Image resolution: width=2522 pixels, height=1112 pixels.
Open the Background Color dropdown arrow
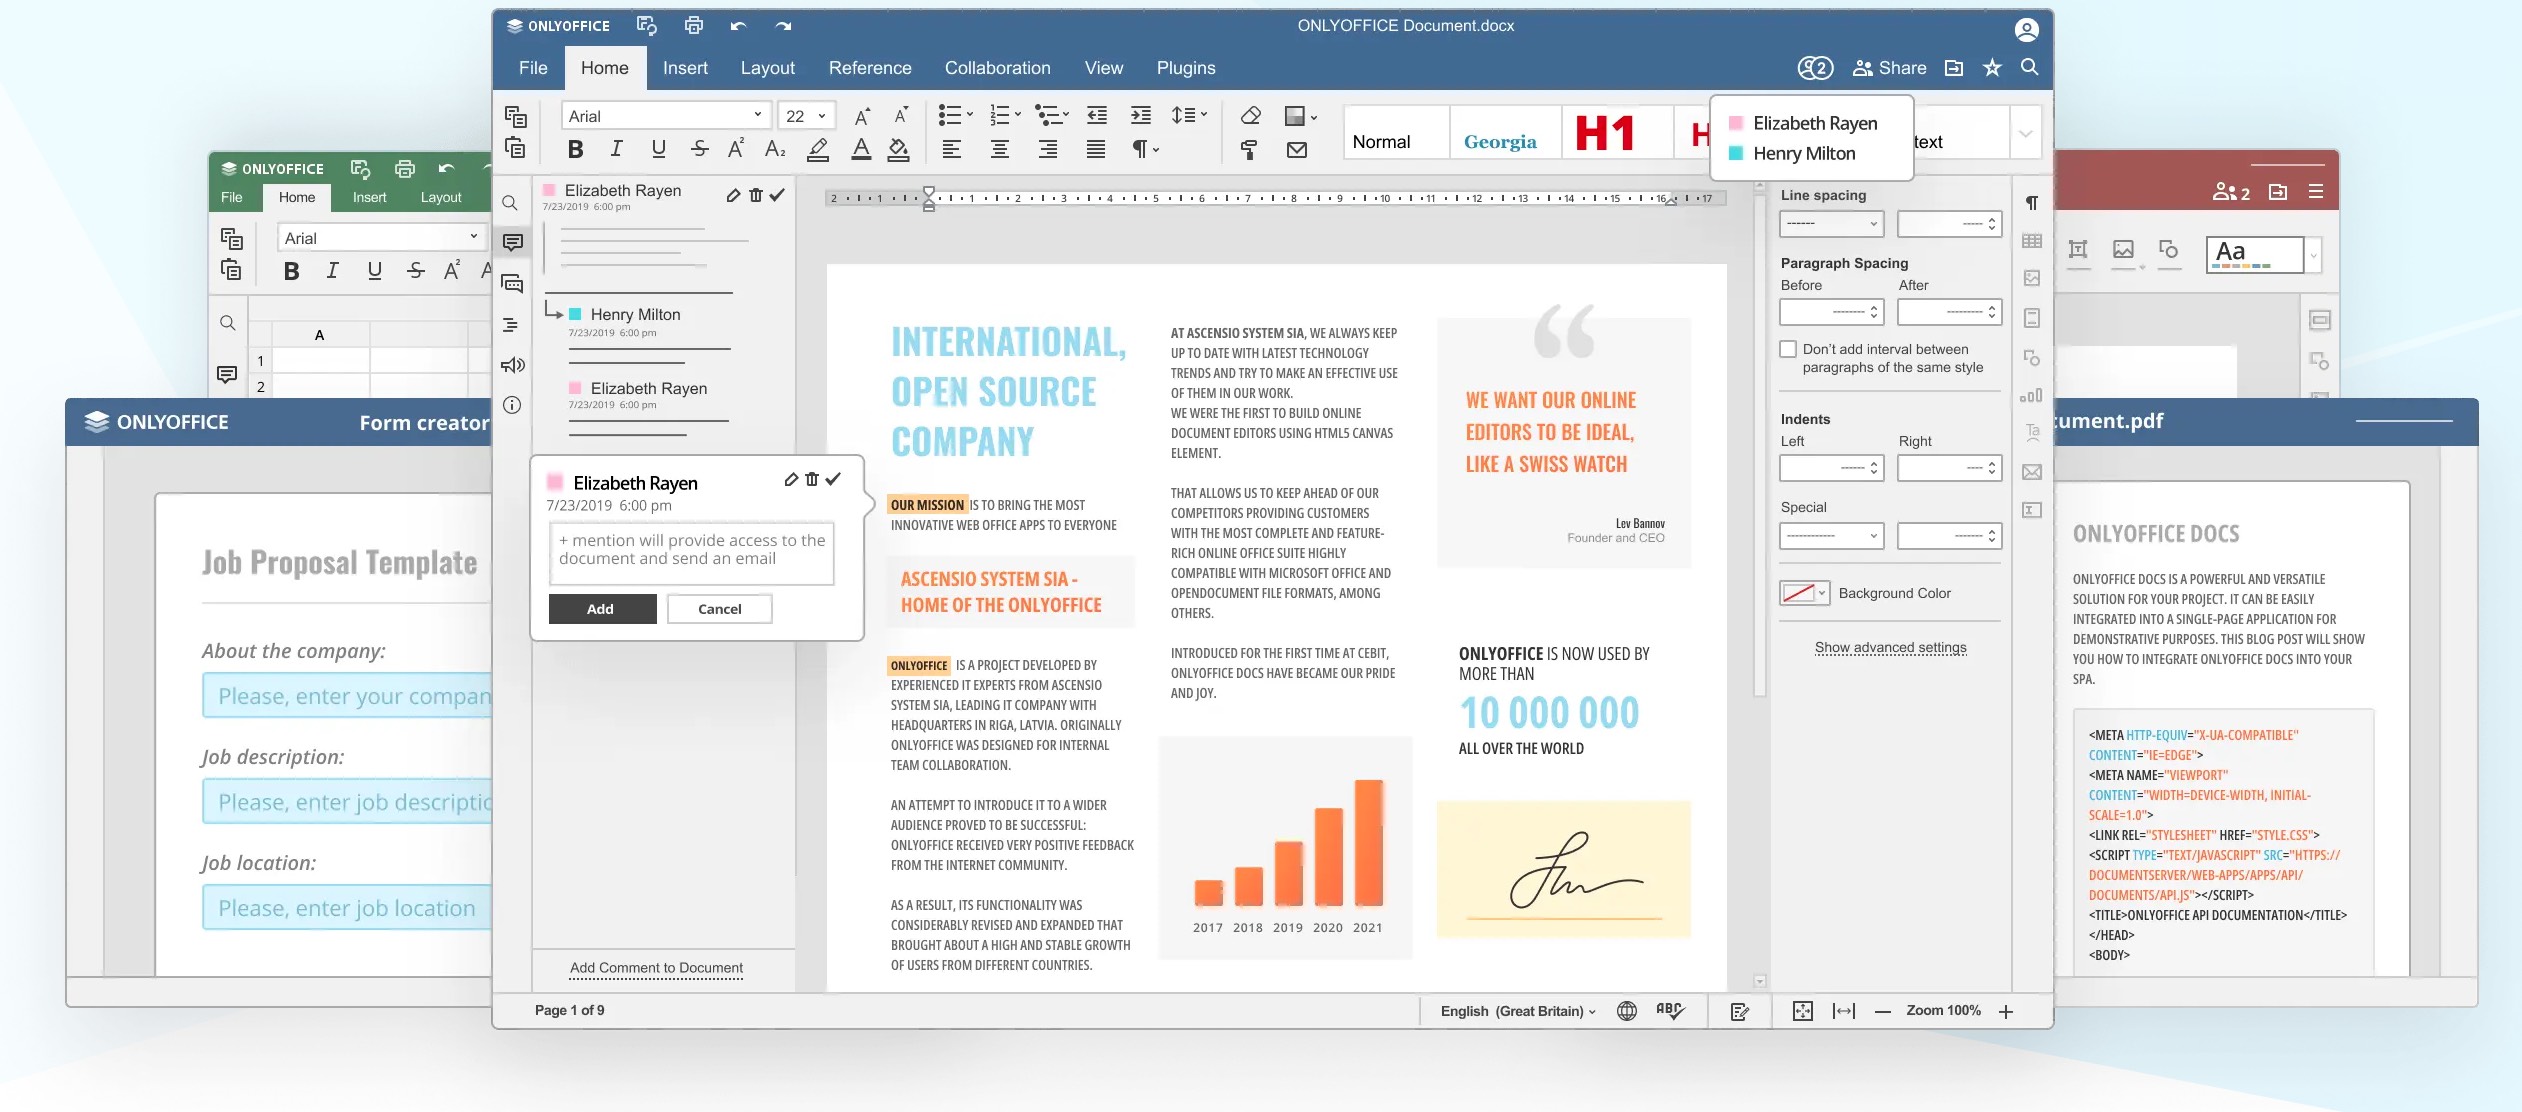(1822, 593)
